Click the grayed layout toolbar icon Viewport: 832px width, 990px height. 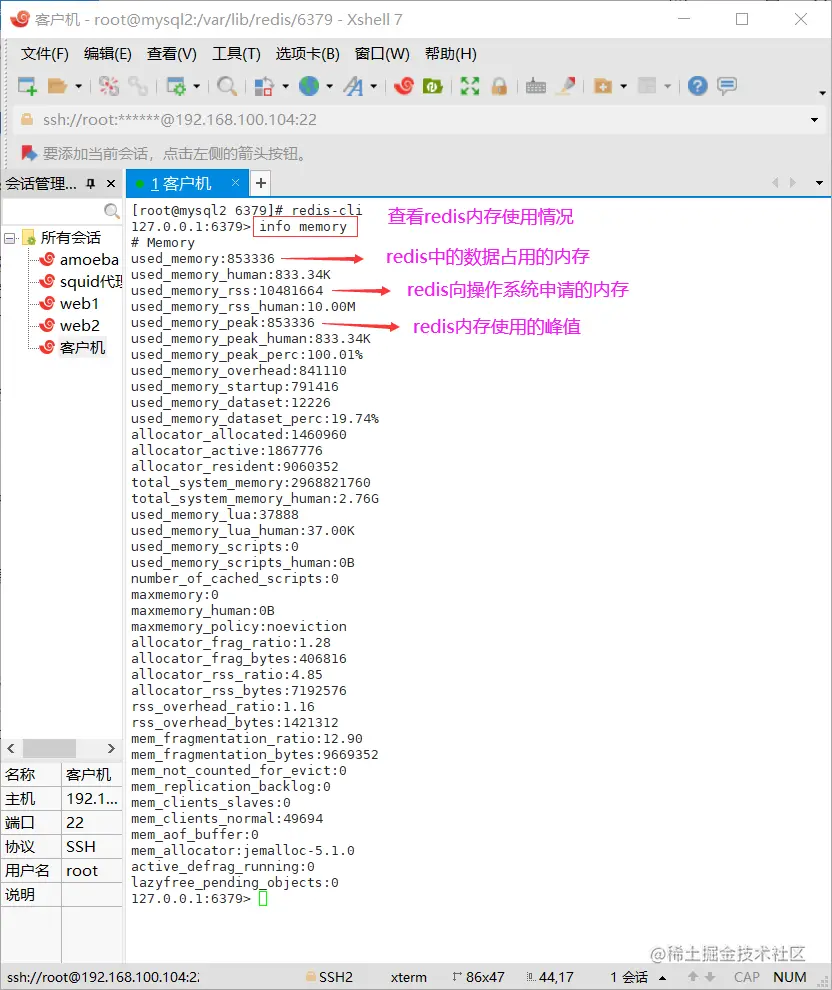click(647, 86)
